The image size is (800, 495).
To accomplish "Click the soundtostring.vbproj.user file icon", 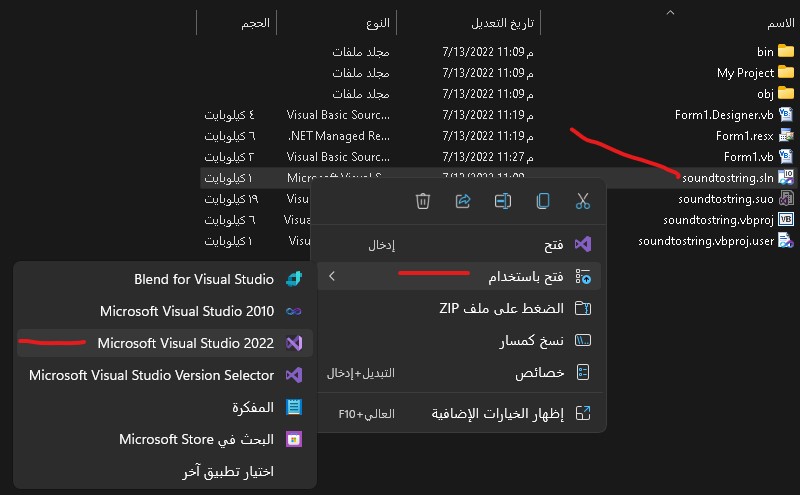I will tap(786, 240).
